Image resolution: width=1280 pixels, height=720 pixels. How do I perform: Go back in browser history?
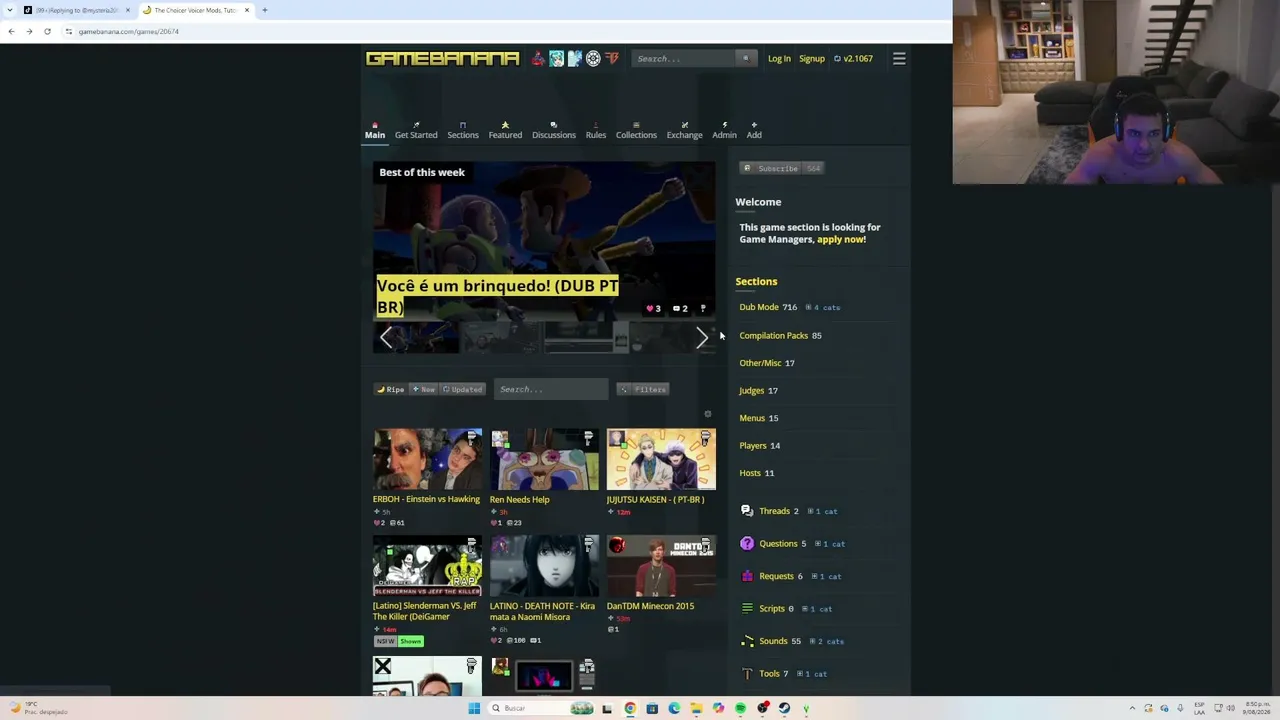(x=11, y=32)
